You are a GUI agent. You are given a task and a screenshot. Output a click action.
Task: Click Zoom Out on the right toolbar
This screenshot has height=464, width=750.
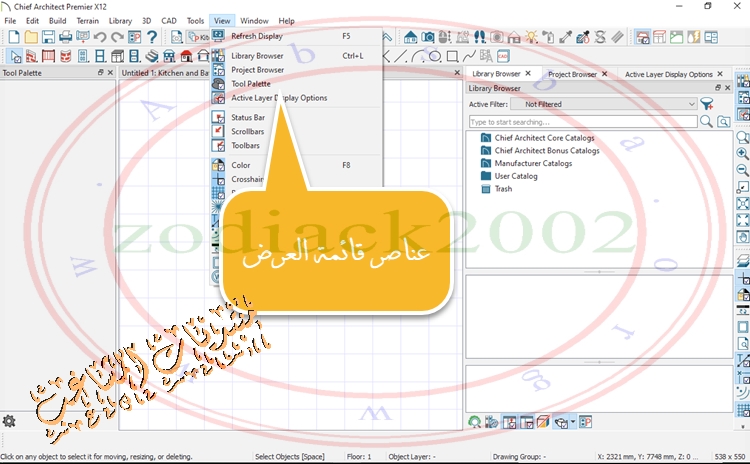pyautogui.click(x=743, y=170)
